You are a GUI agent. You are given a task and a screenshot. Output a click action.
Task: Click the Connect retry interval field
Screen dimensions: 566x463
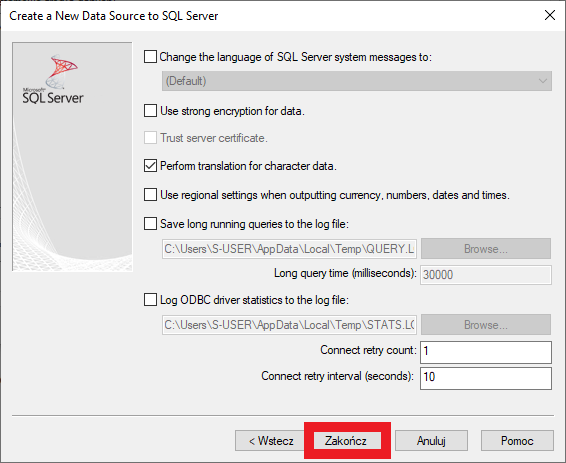[x=486, y=378]
